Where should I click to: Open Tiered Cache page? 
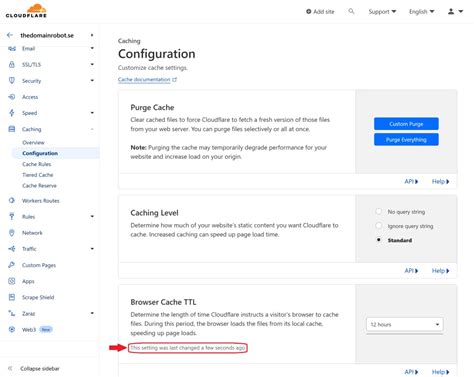point(38,175)
